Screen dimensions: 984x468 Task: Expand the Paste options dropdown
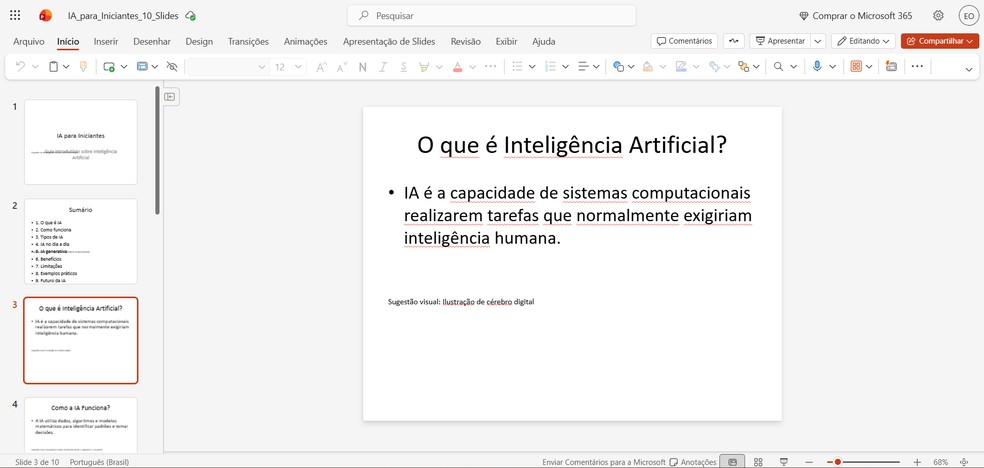coord(68,66)
